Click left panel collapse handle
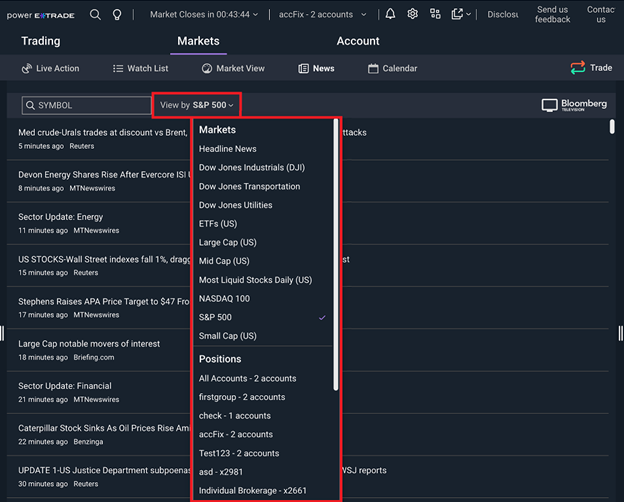The width and height of the screenshot is (624, 502). tap(2, 333)
